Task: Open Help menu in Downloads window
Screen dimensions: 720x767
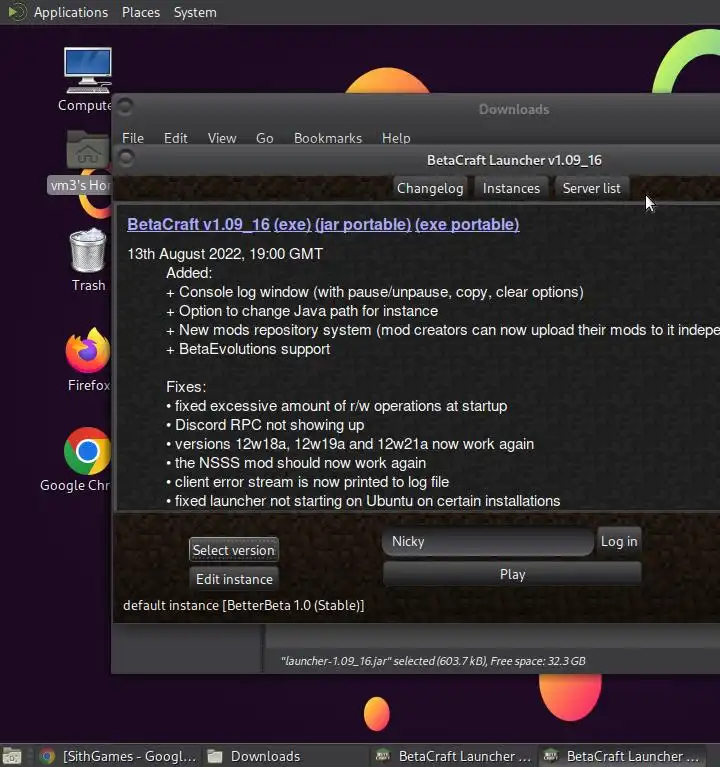Action: click(x=396, y=138)
